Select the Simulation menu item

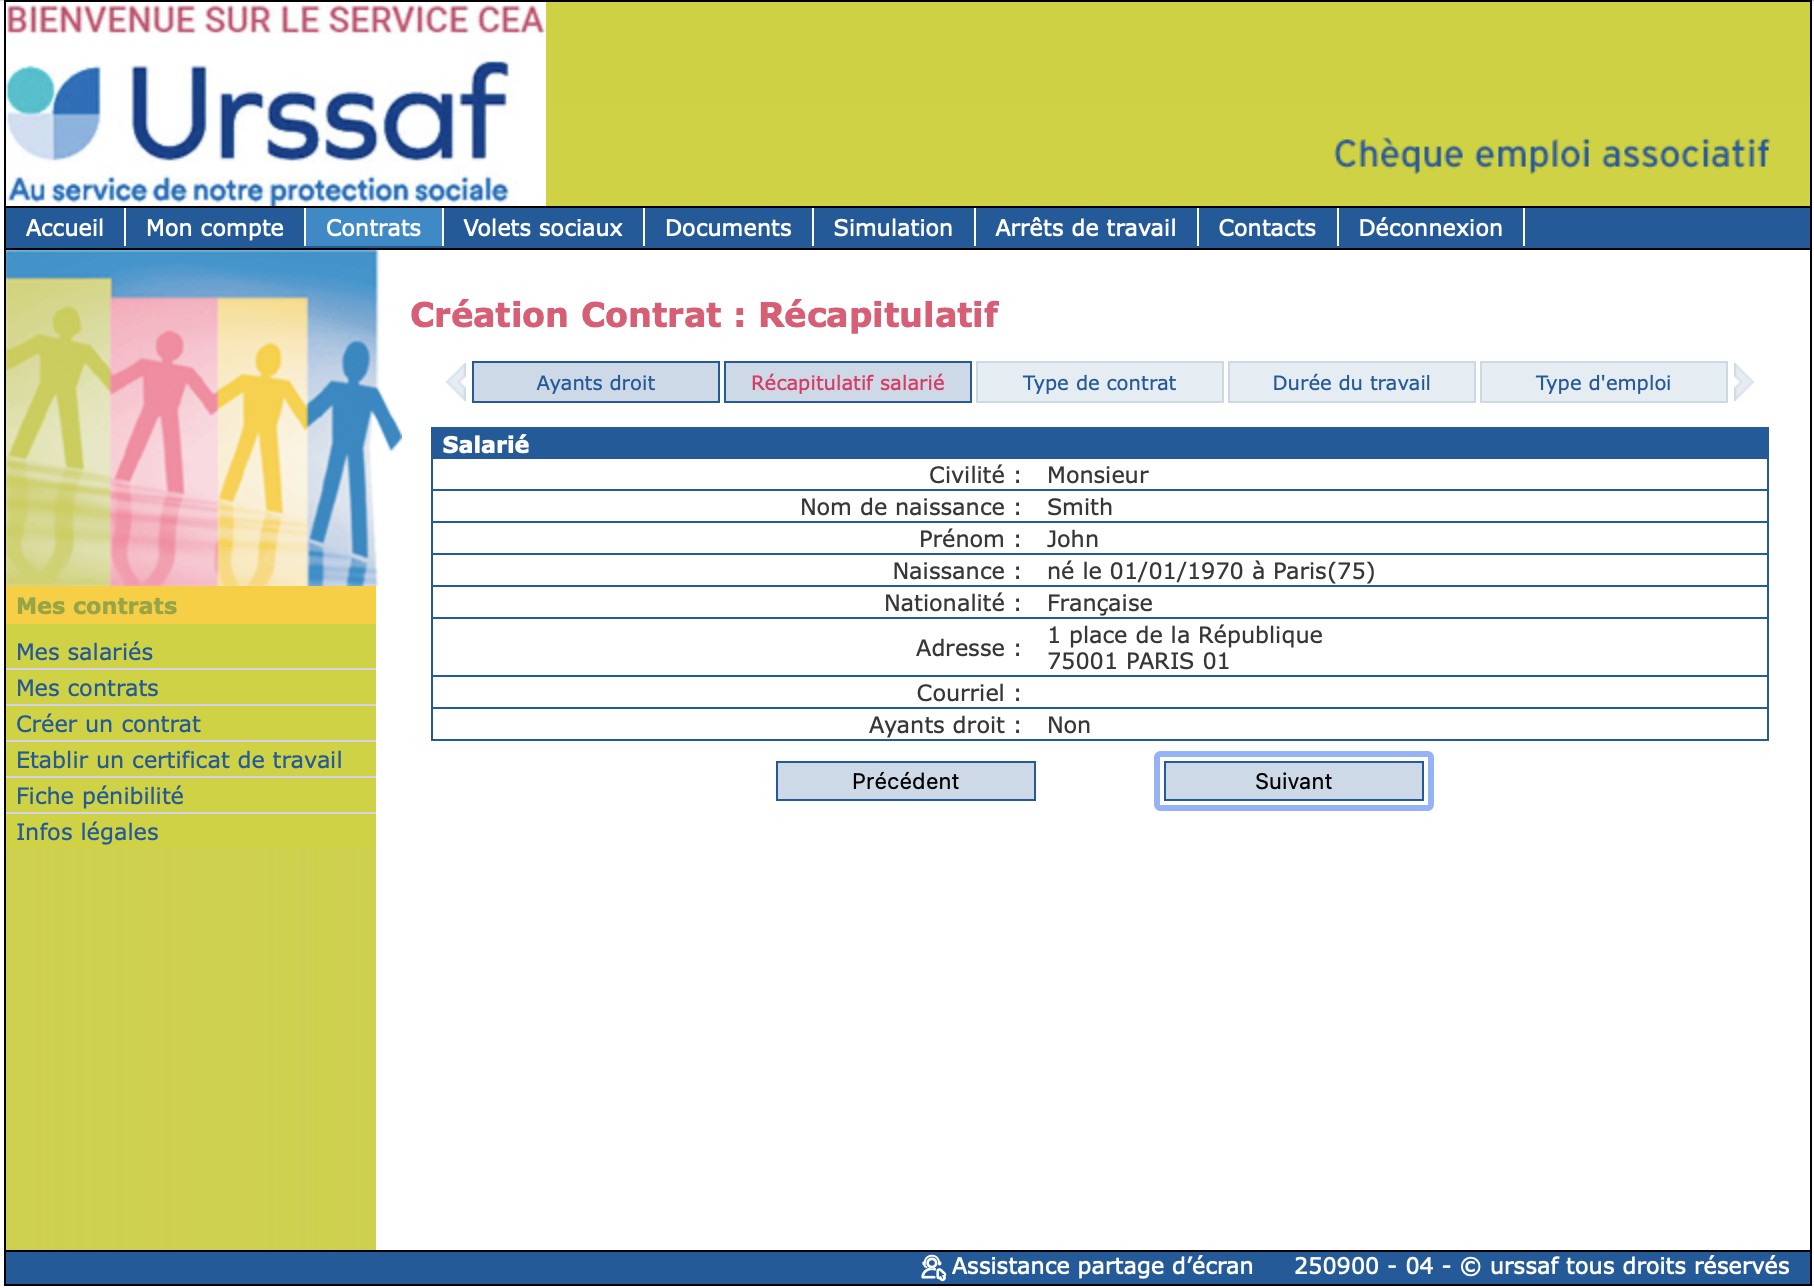coord(892,228)
